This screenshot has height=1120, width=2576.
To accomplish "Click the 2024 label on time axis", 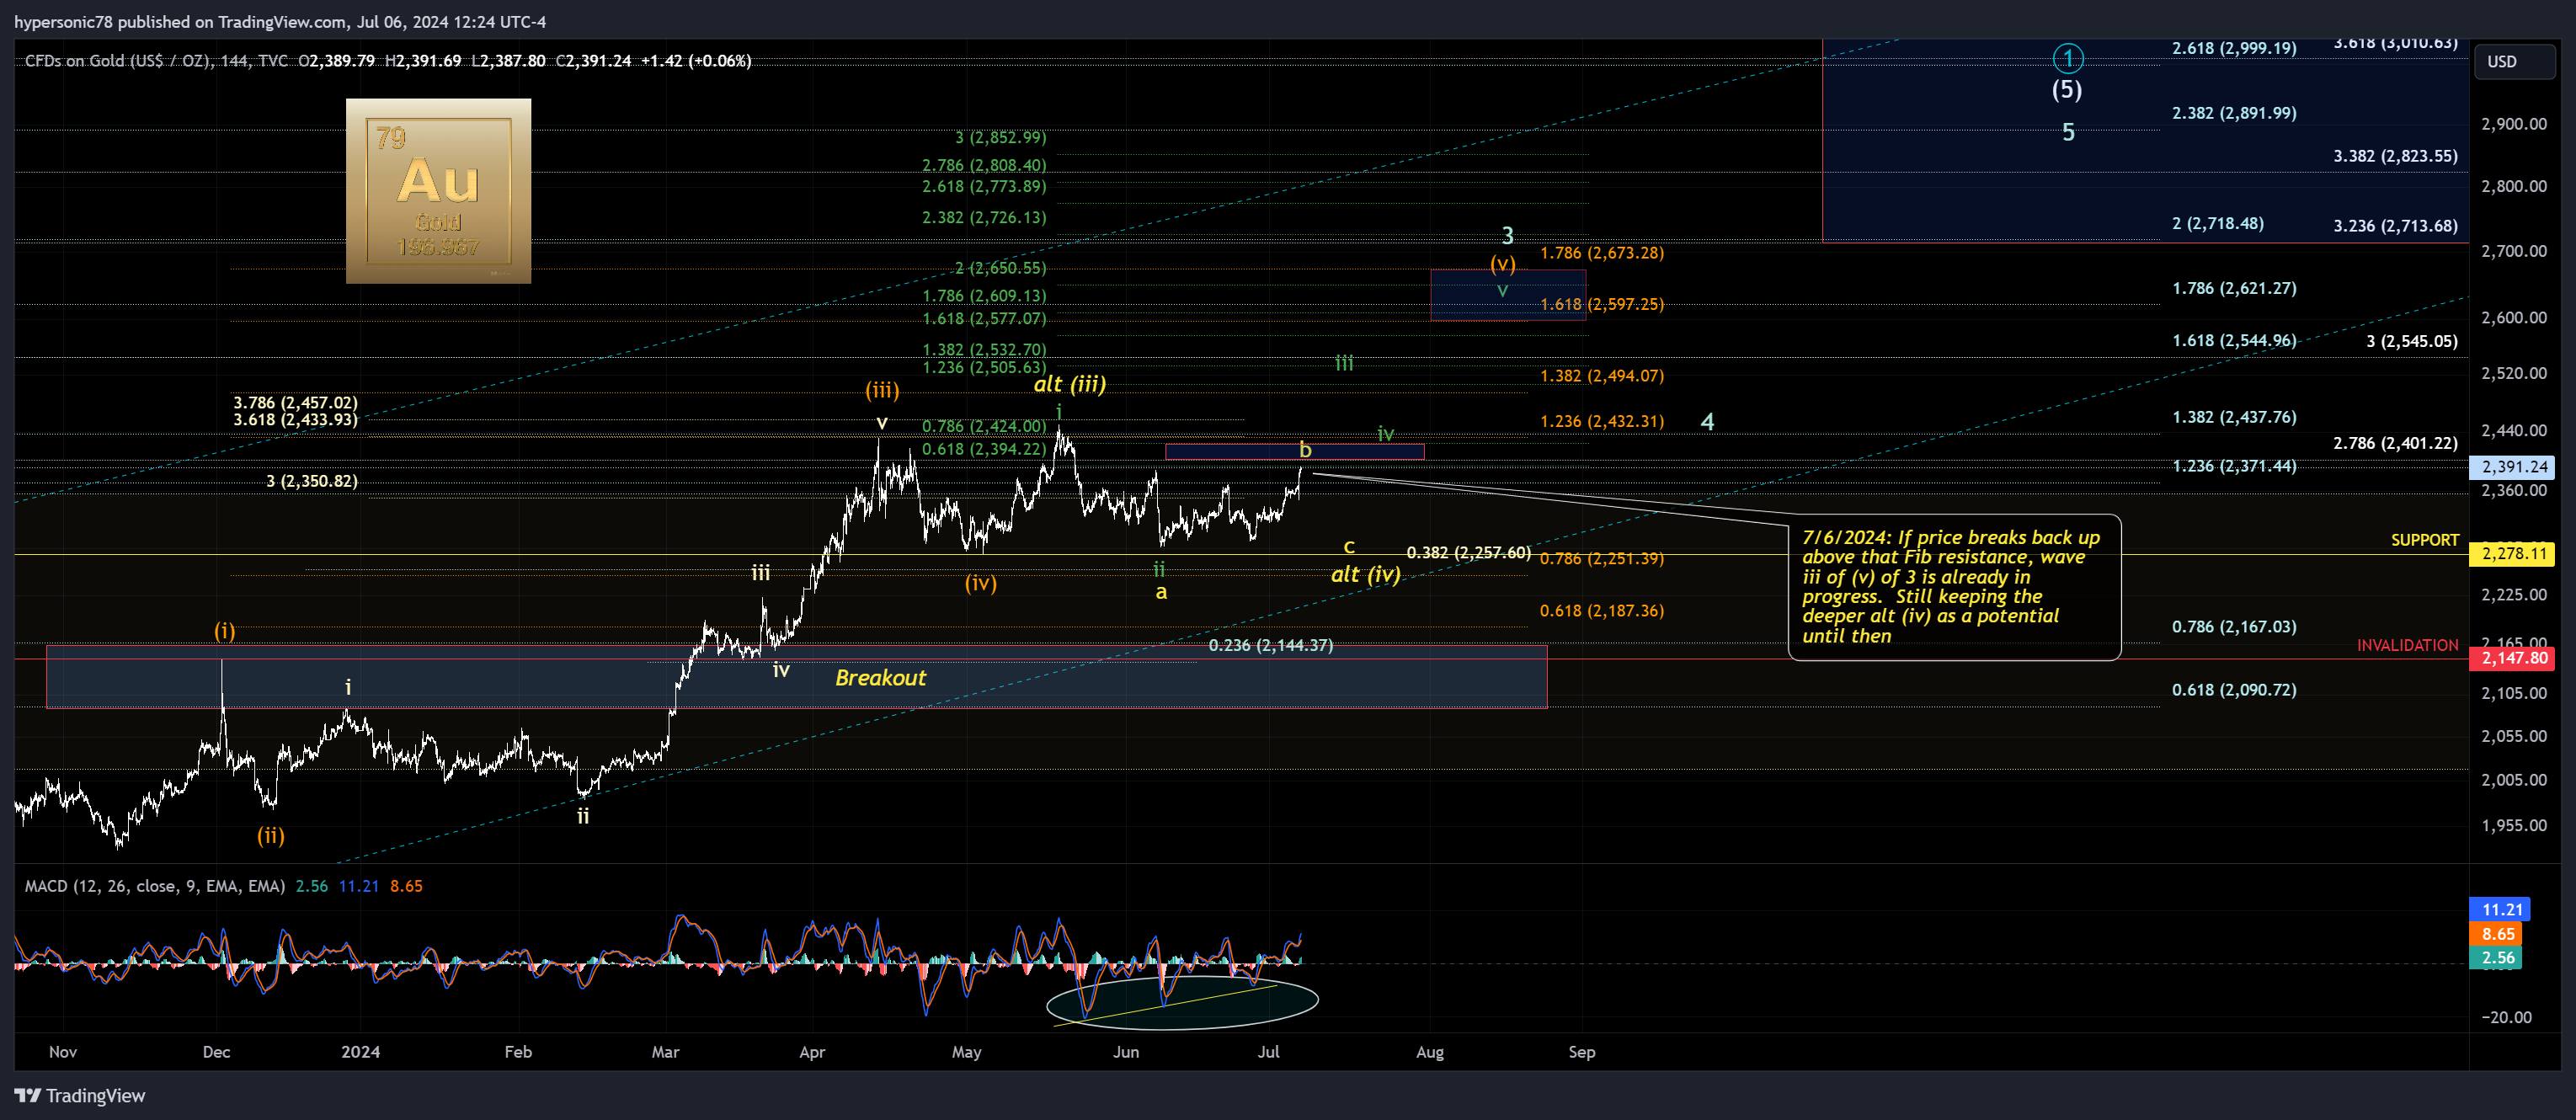I will [x=360, y=1052].
